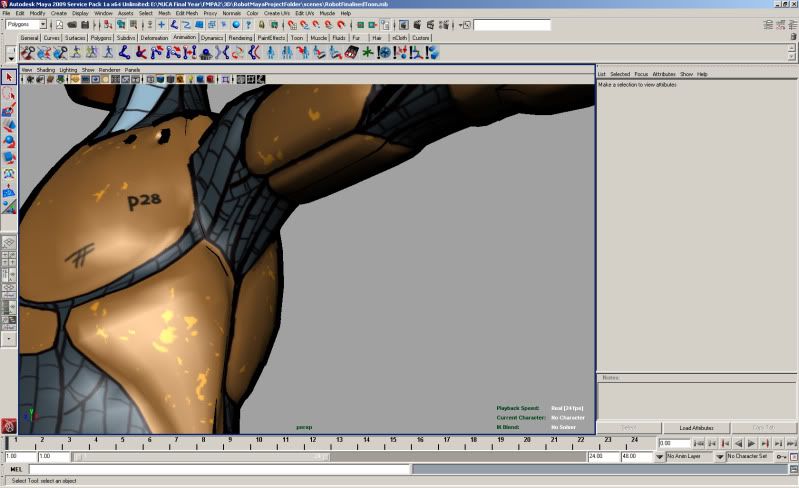Viewport: 799px width, 488px height.
Task: Open the Edit Mesh menu
Action: (x=187, y=13)
